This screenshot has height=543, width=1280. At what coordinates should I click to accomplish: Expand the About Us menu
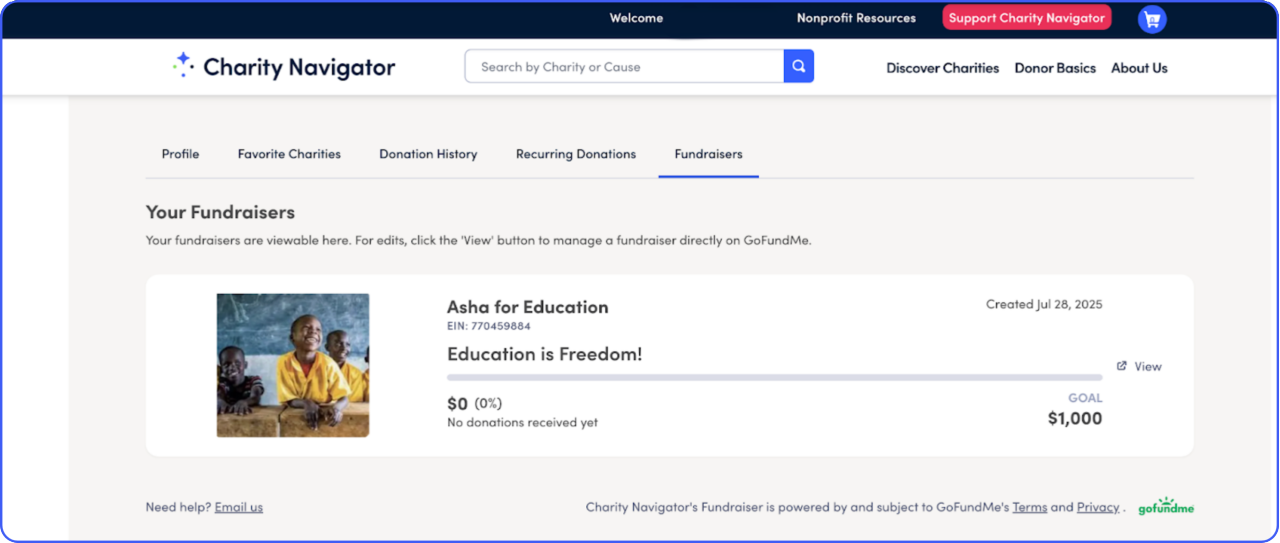point(1139,68)
